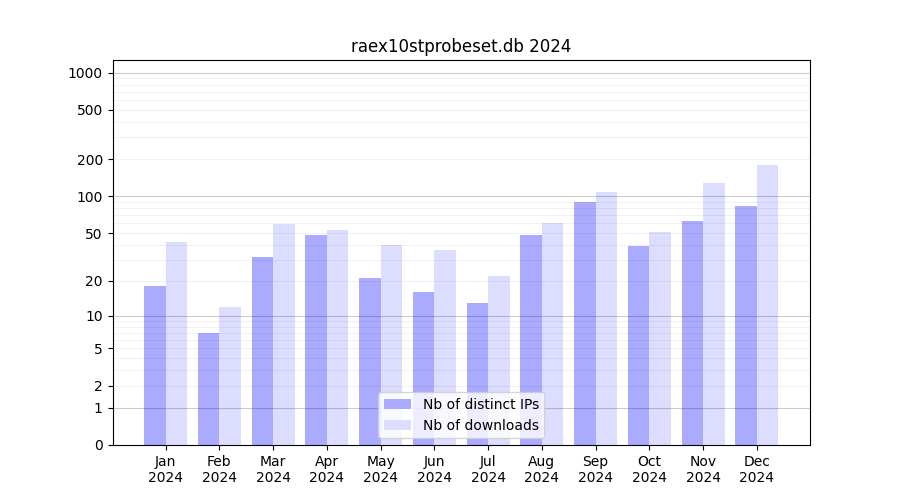Select the January downloads bar

[x=176, y=343]
